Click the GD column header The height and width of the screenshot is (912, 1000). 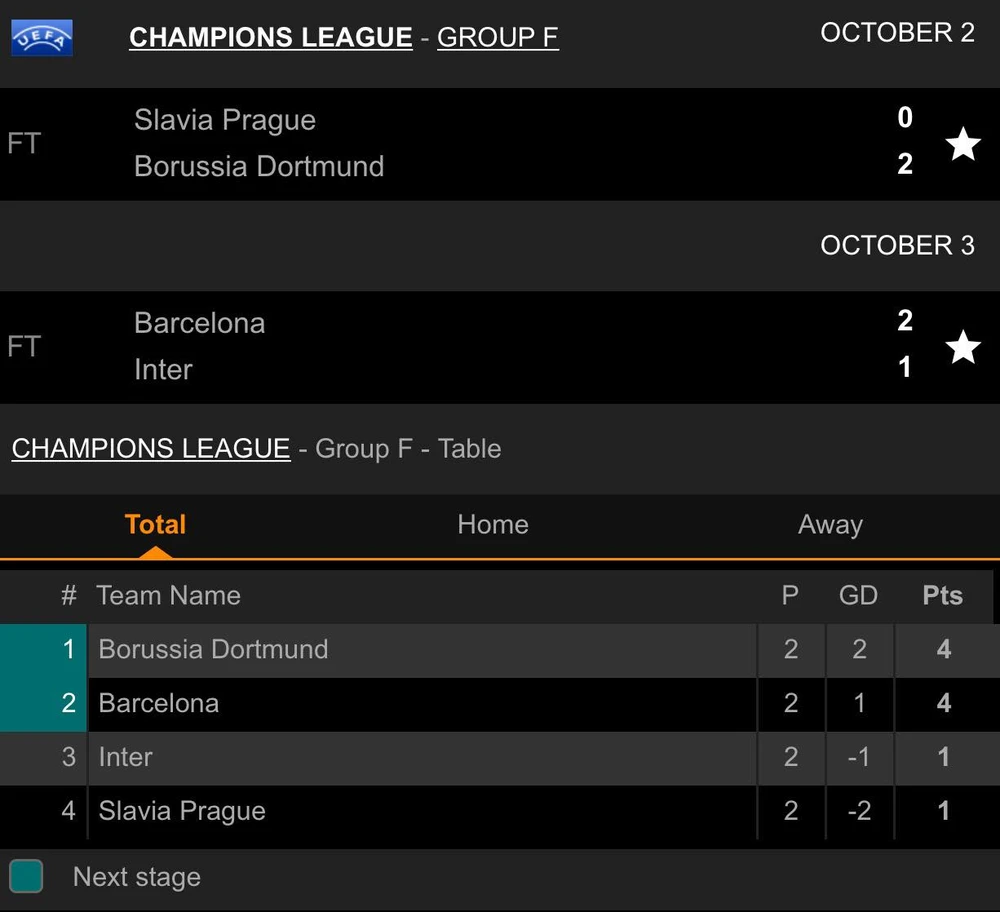[x=858, y=596]
